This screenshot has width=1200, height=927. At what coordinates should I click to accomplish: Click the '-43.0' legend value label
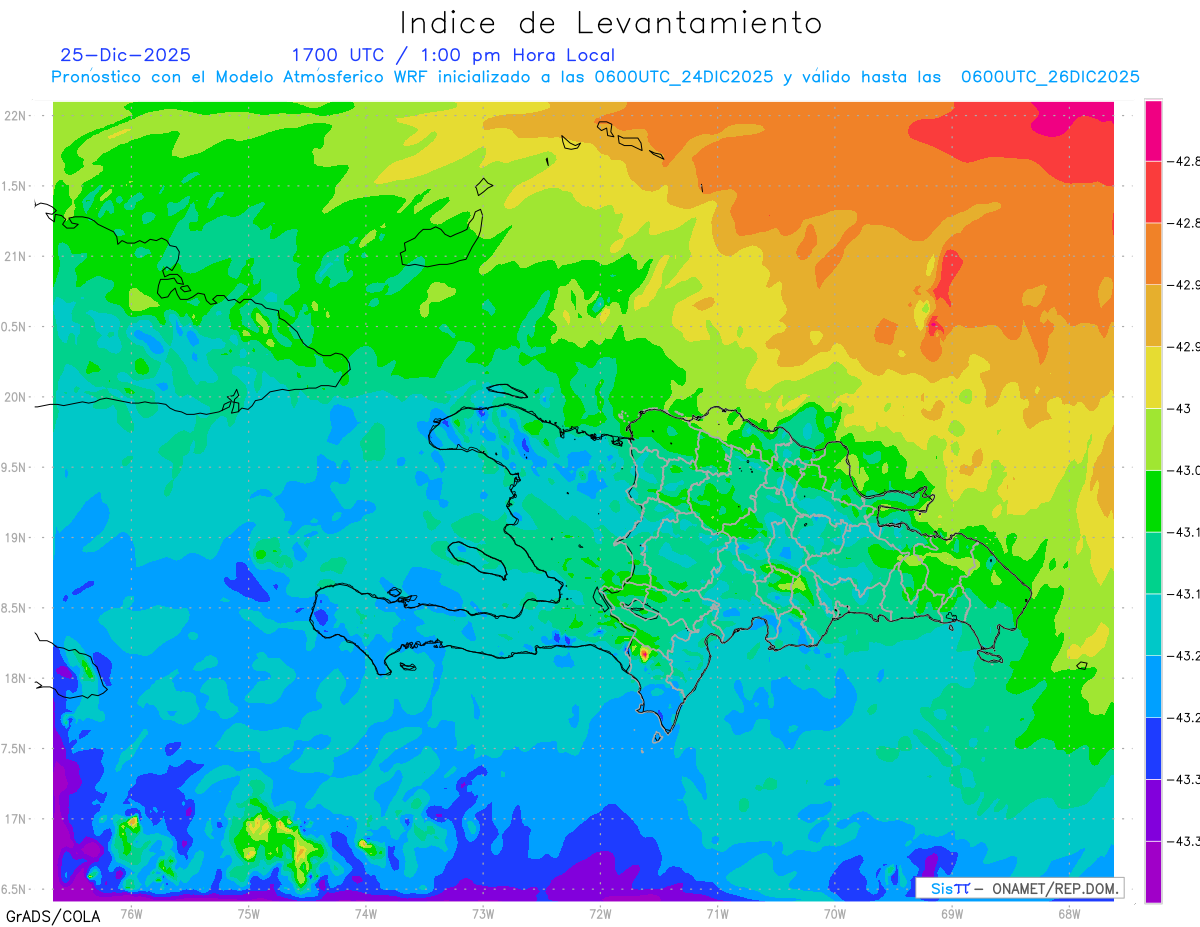pos(1186,471)
